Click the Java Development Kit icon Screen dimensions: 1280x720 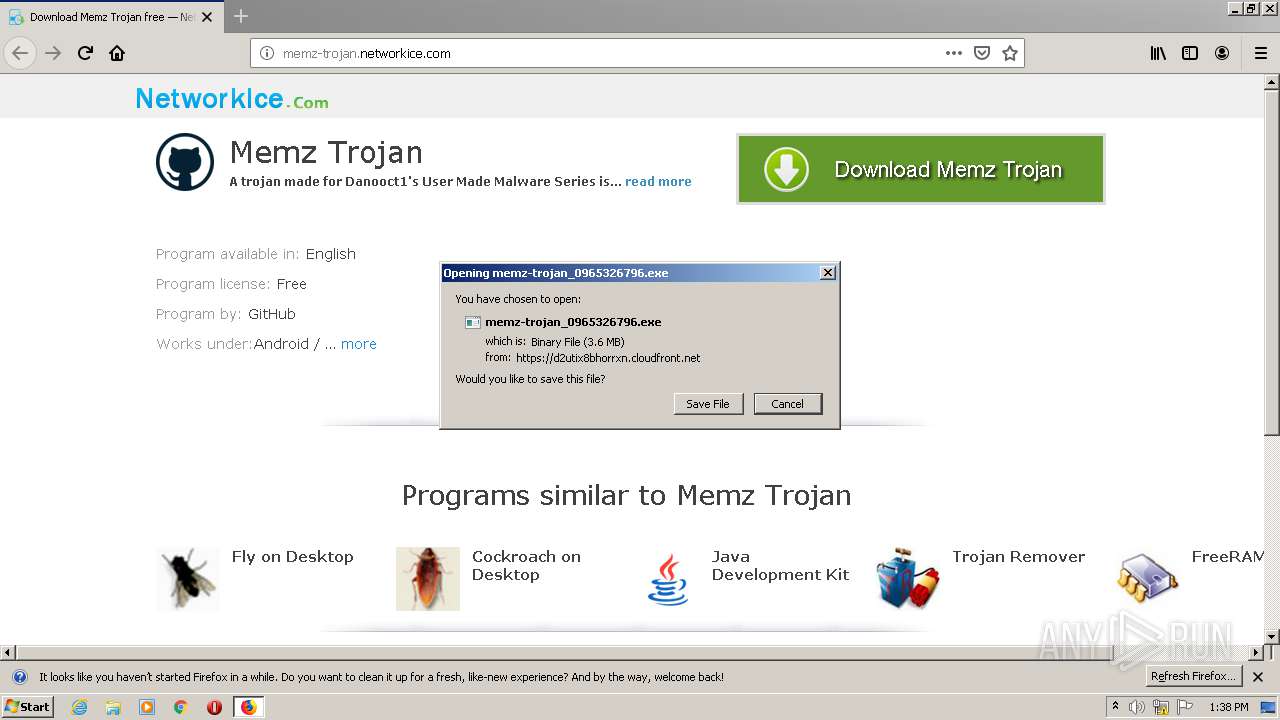(x=668, y=579)
